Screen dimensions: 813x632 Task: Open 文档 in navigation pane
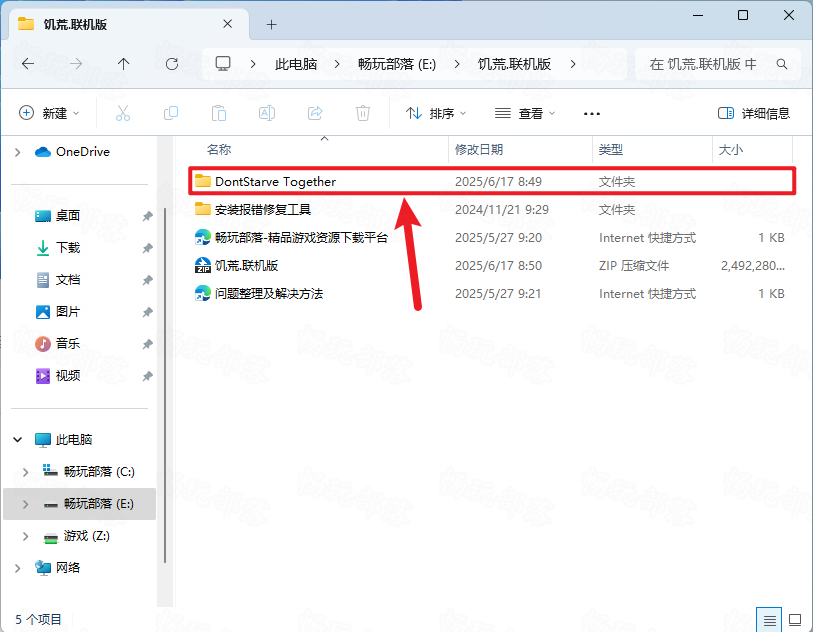coord(67,280)
